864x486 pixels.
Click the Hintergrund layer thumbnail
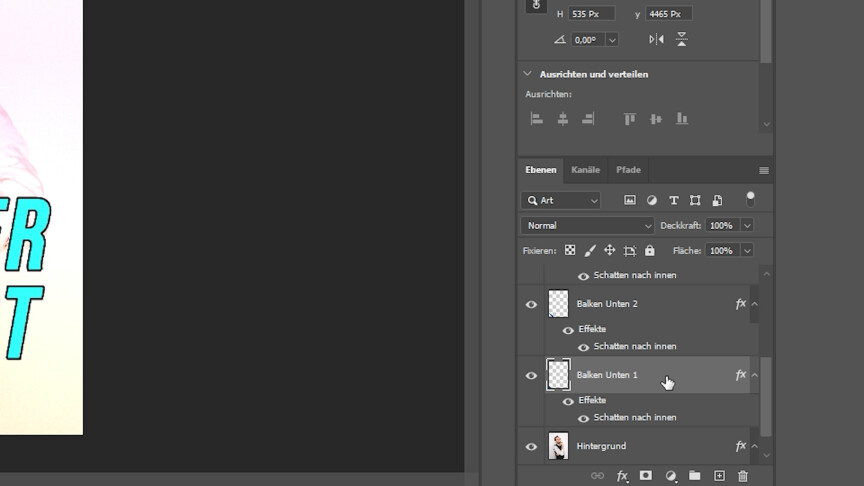(x=558, y=446)
